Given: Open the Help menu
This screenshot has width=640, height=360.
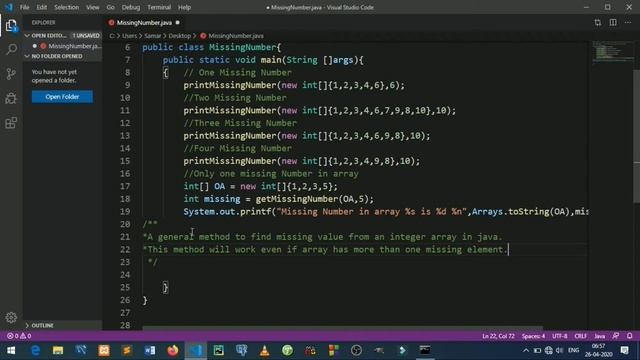Looking at the screenshot, I should click(x=184, y=7).
